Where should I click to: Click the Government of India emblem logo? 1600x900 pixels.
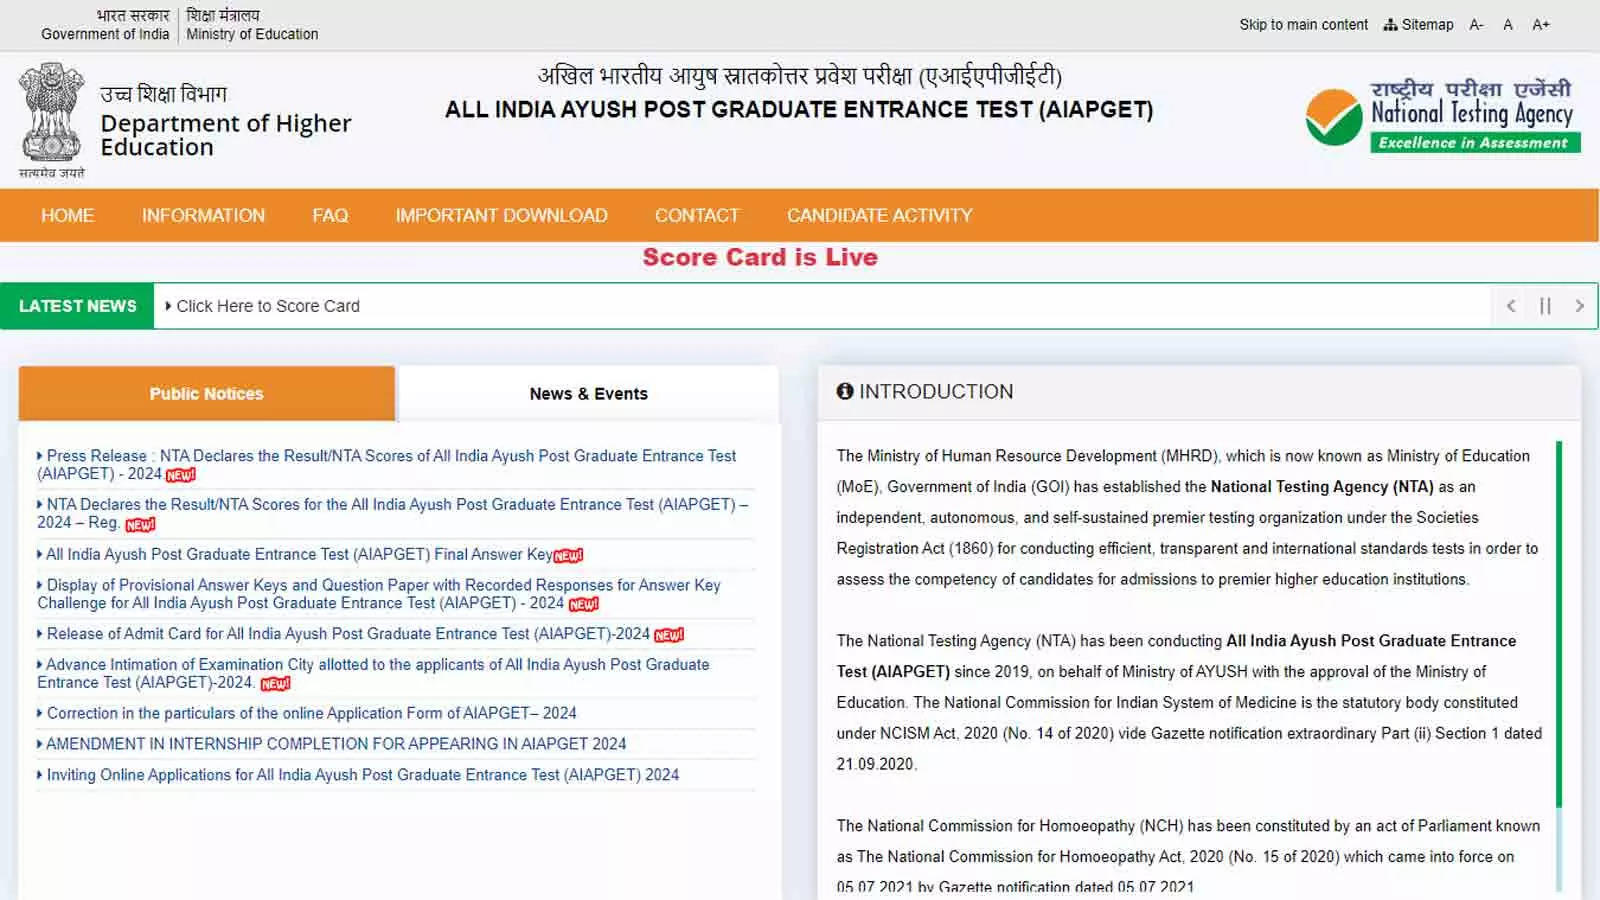[51, 120]
